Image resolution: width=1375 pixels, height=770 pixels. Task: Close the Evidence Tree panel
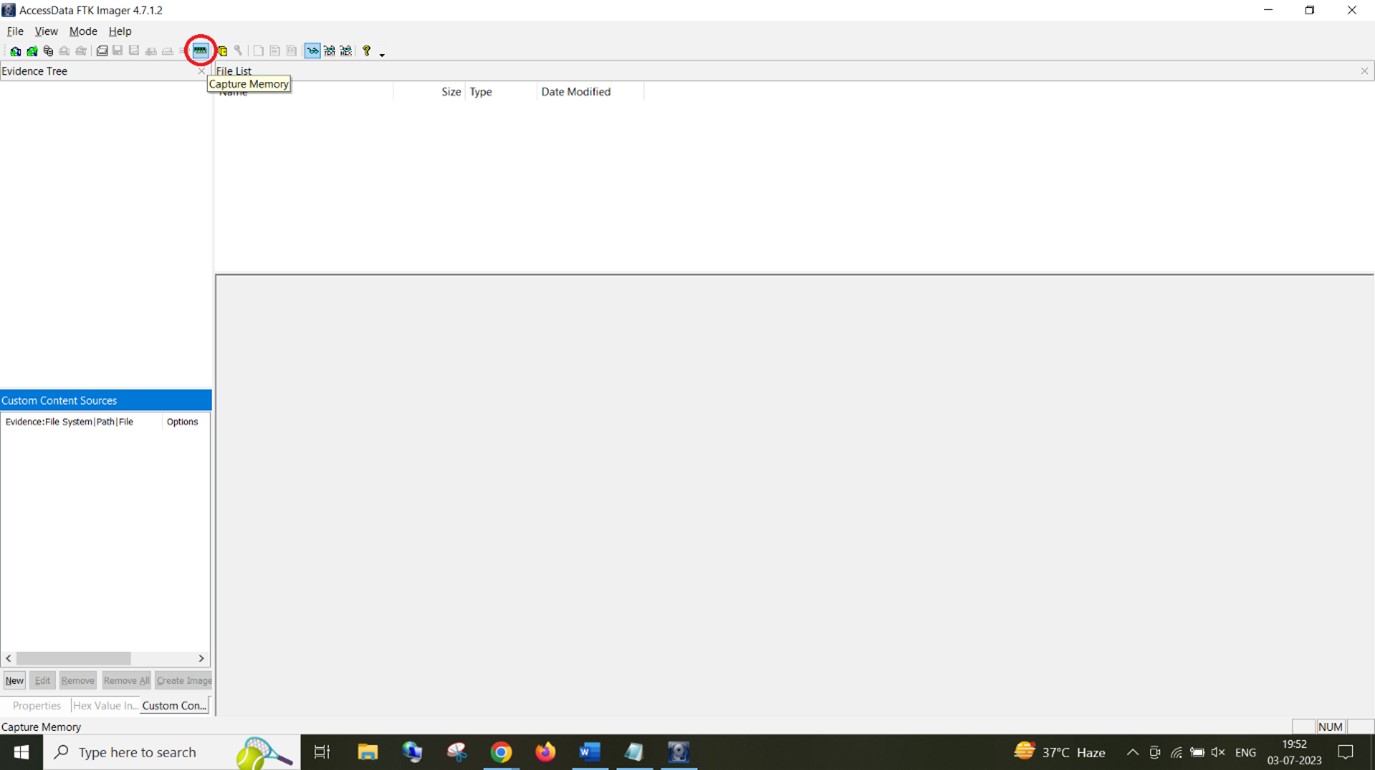(x=201, y=71)
